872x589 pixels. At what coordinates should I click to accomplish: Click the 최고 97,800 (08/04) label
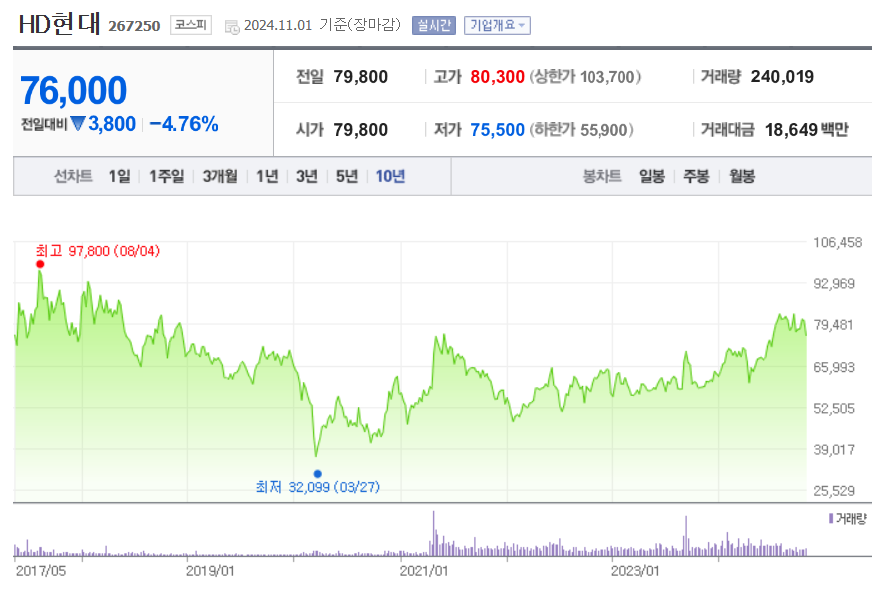(x=98, y=251)
